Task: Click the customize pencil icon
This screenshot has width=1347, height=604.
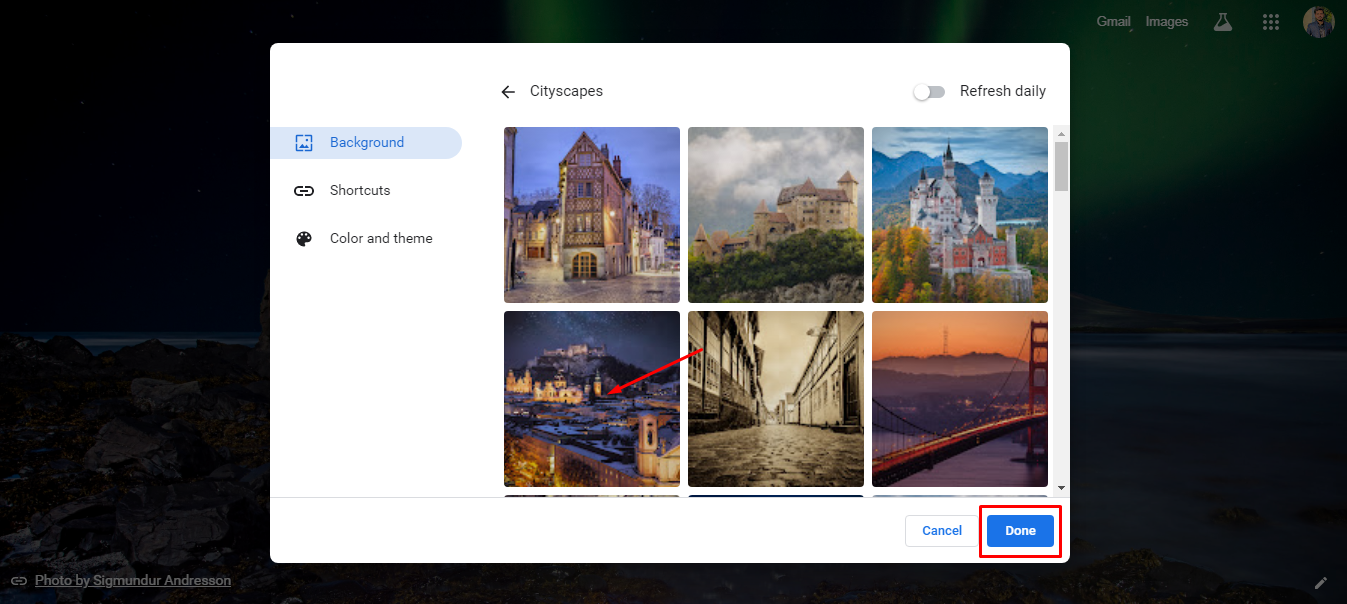Action: click(1321, 582)
